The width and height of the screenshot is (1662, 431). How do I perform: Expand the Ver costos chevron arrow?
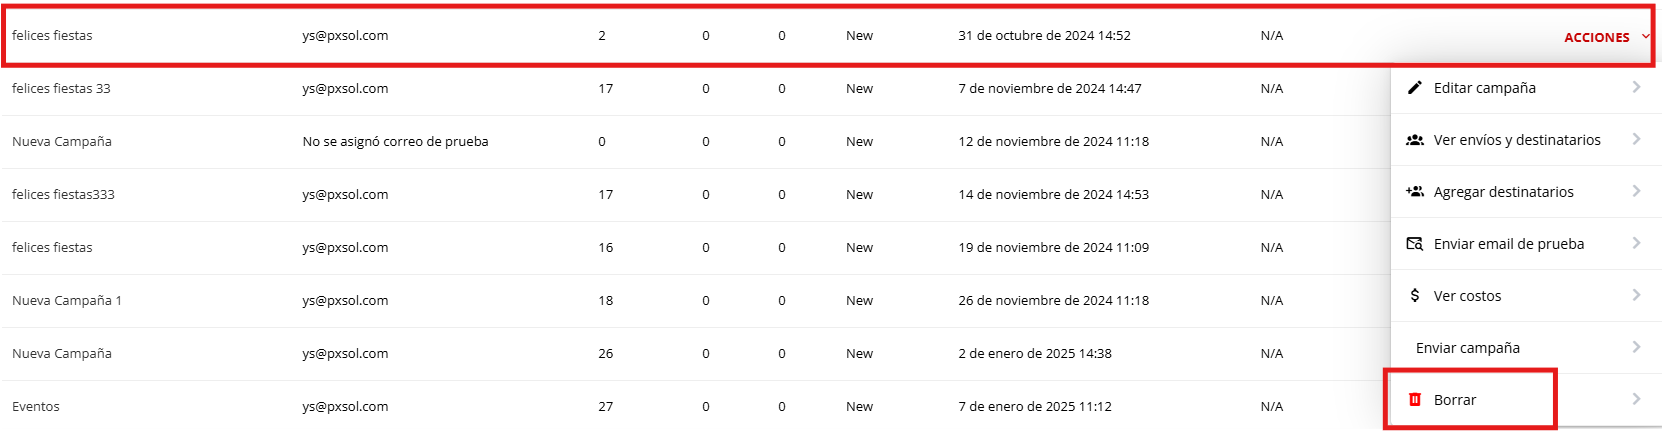point(1636,295)
